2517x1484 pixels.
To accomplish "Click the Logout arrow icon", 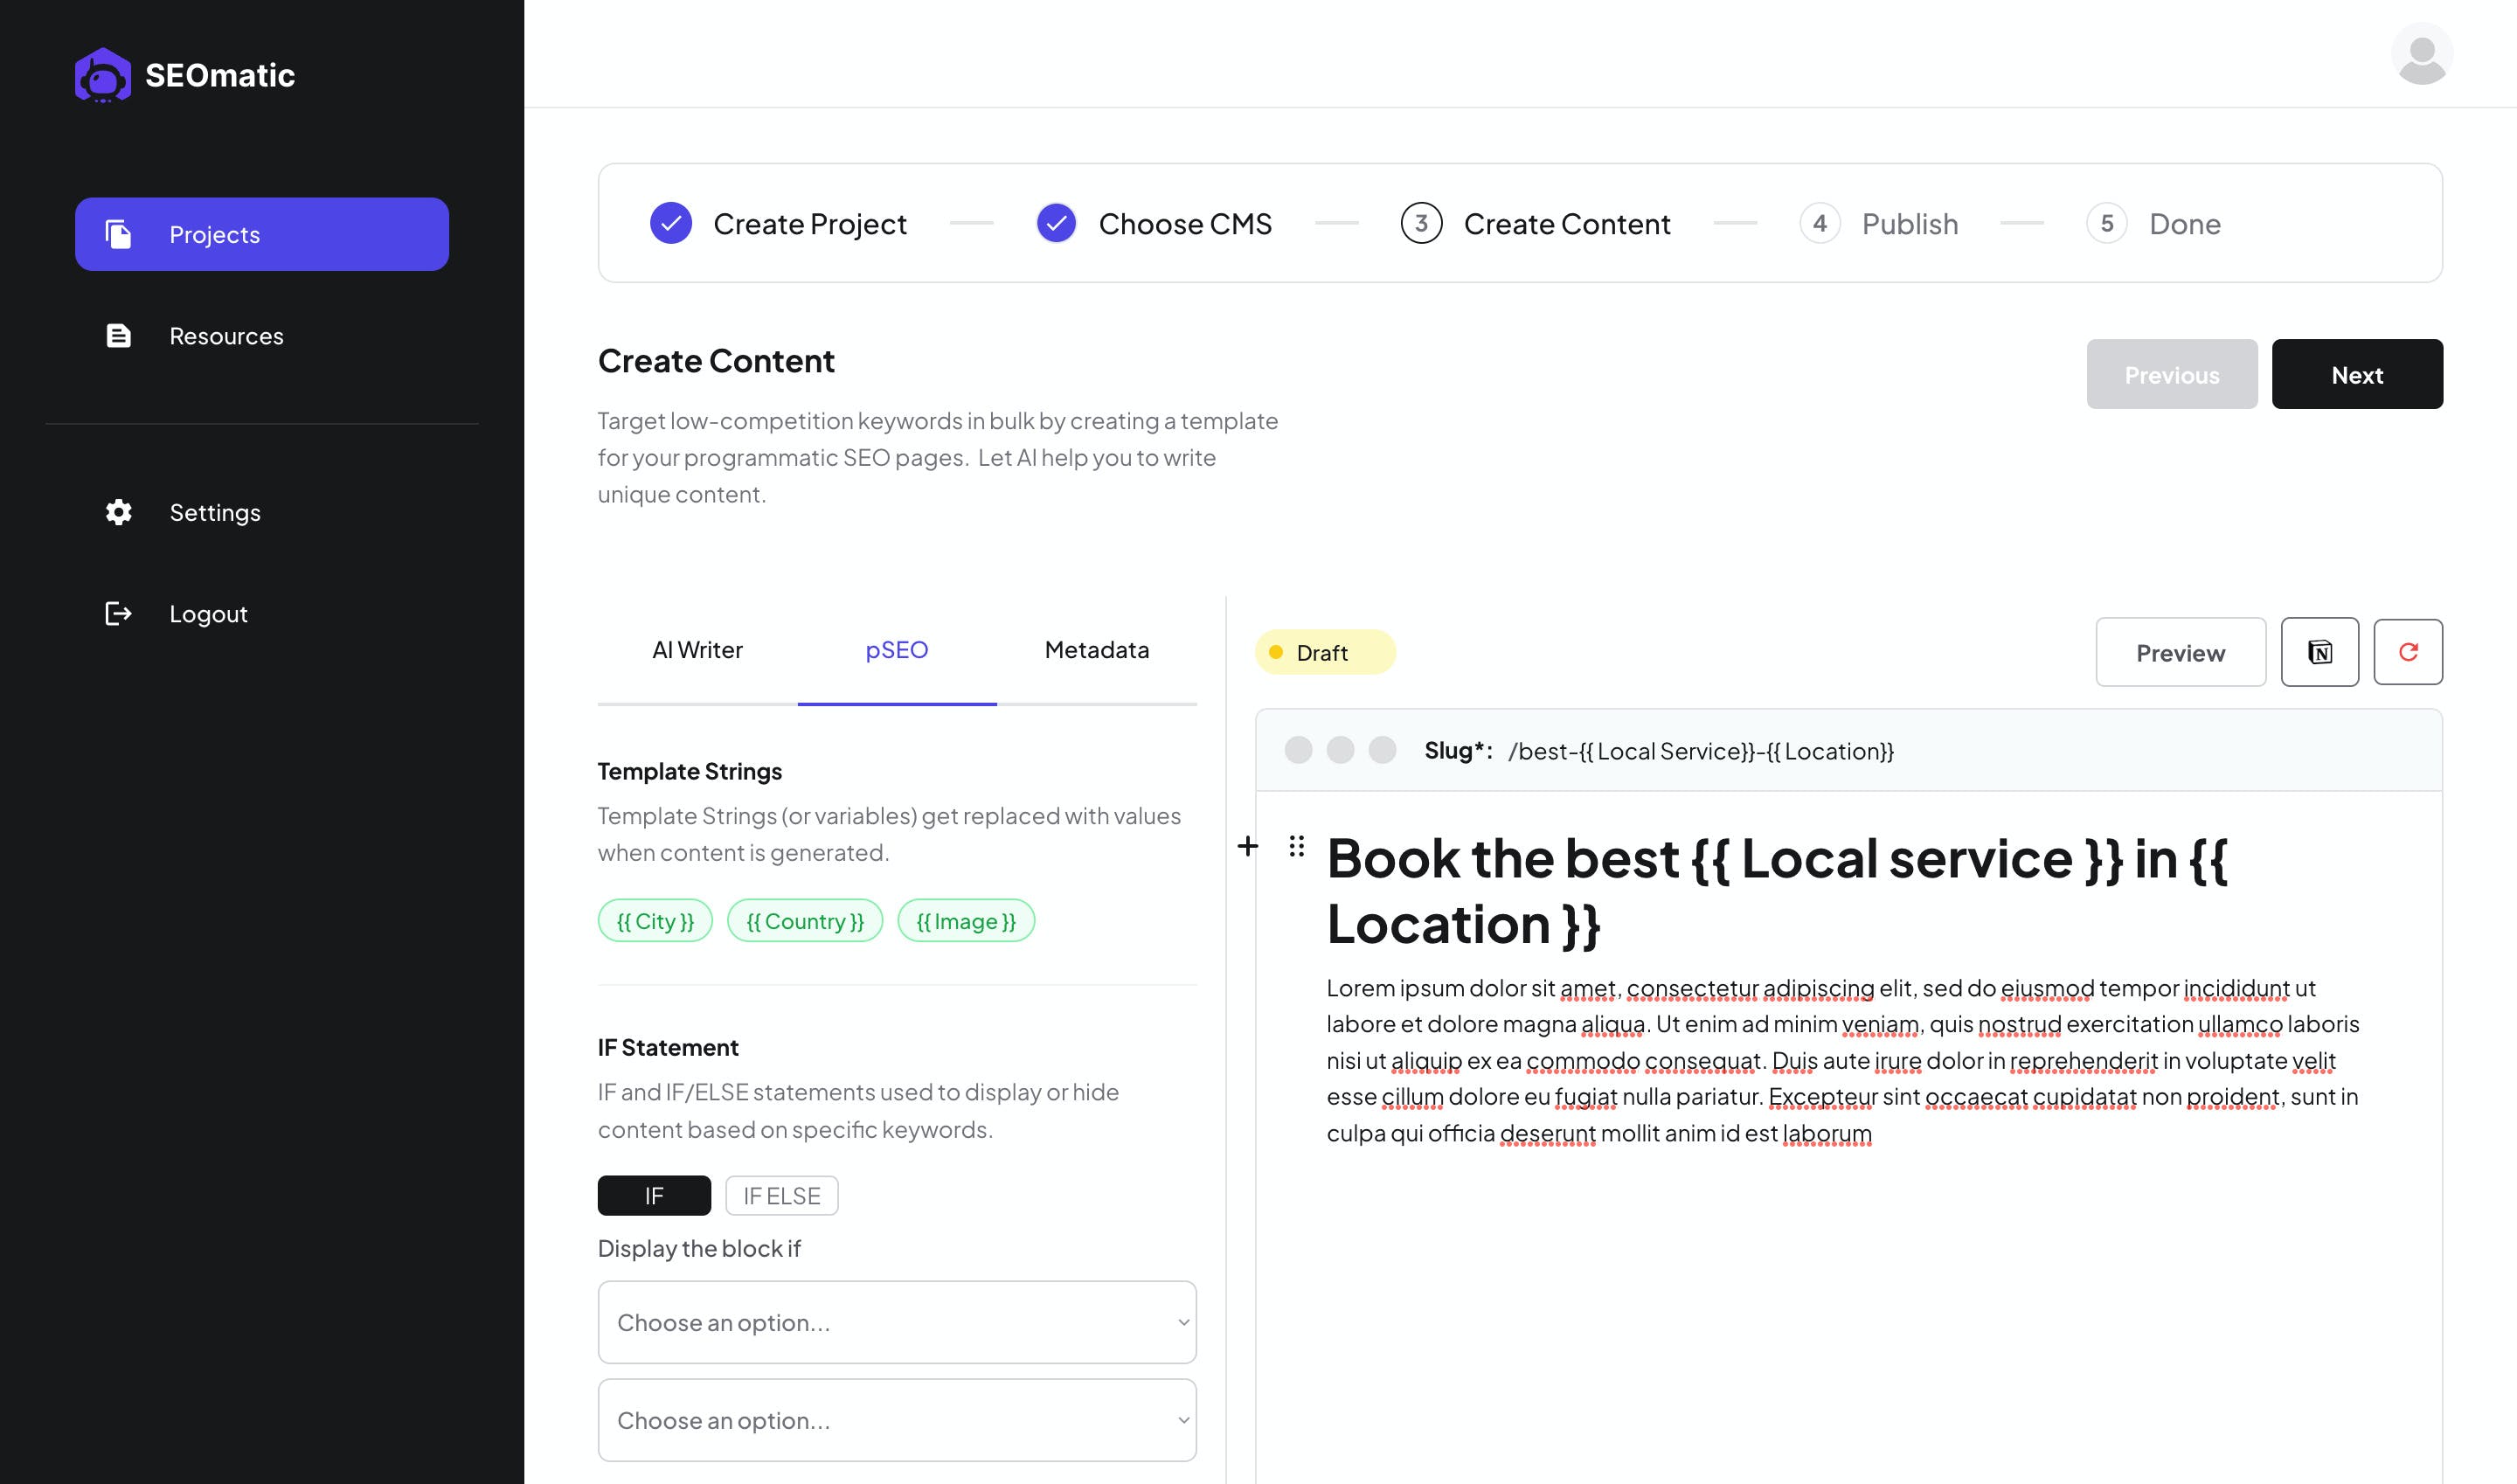I will tap(119, 613).
